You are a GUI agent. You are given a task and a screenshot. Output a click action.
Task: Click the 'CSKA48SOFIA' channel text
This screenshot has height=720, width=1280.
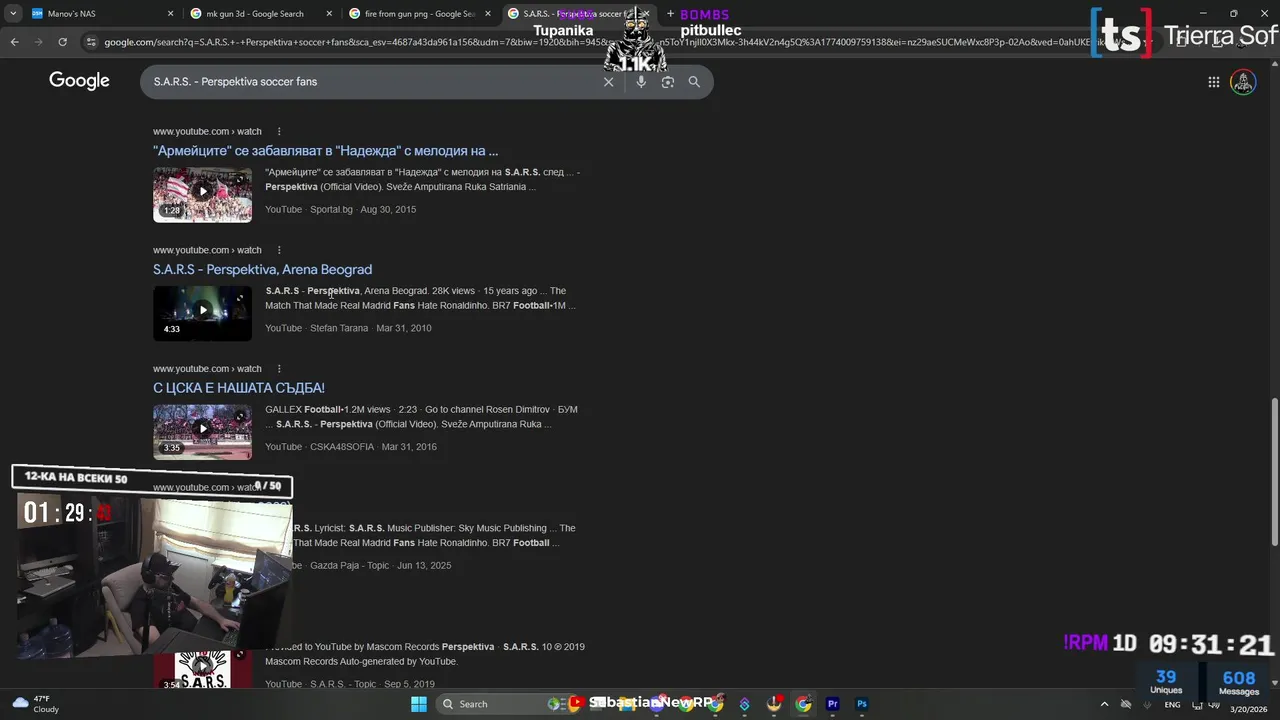point(342,447)
